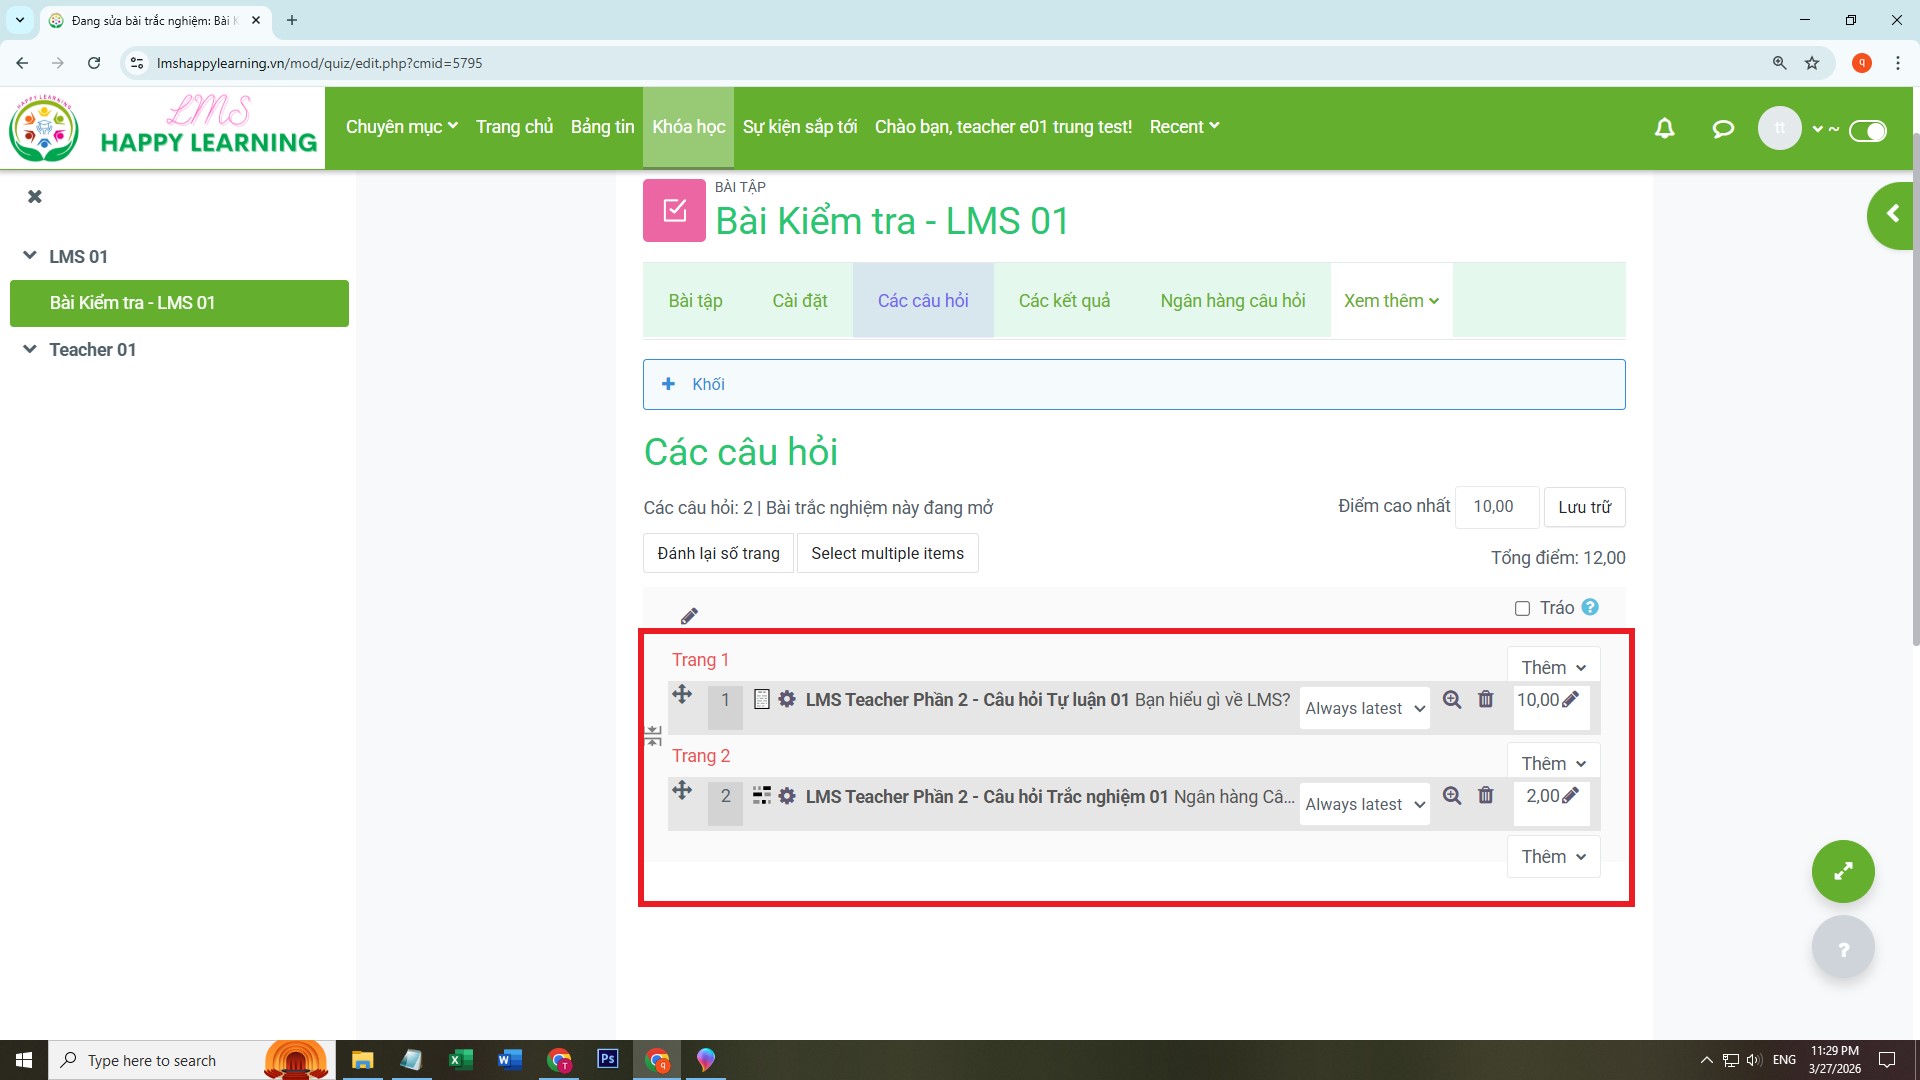The image size is (1920, 1080).
Task: Expand Thêm menu on Trang 2
Action: pyautogui.click(x=1553, y=764)
